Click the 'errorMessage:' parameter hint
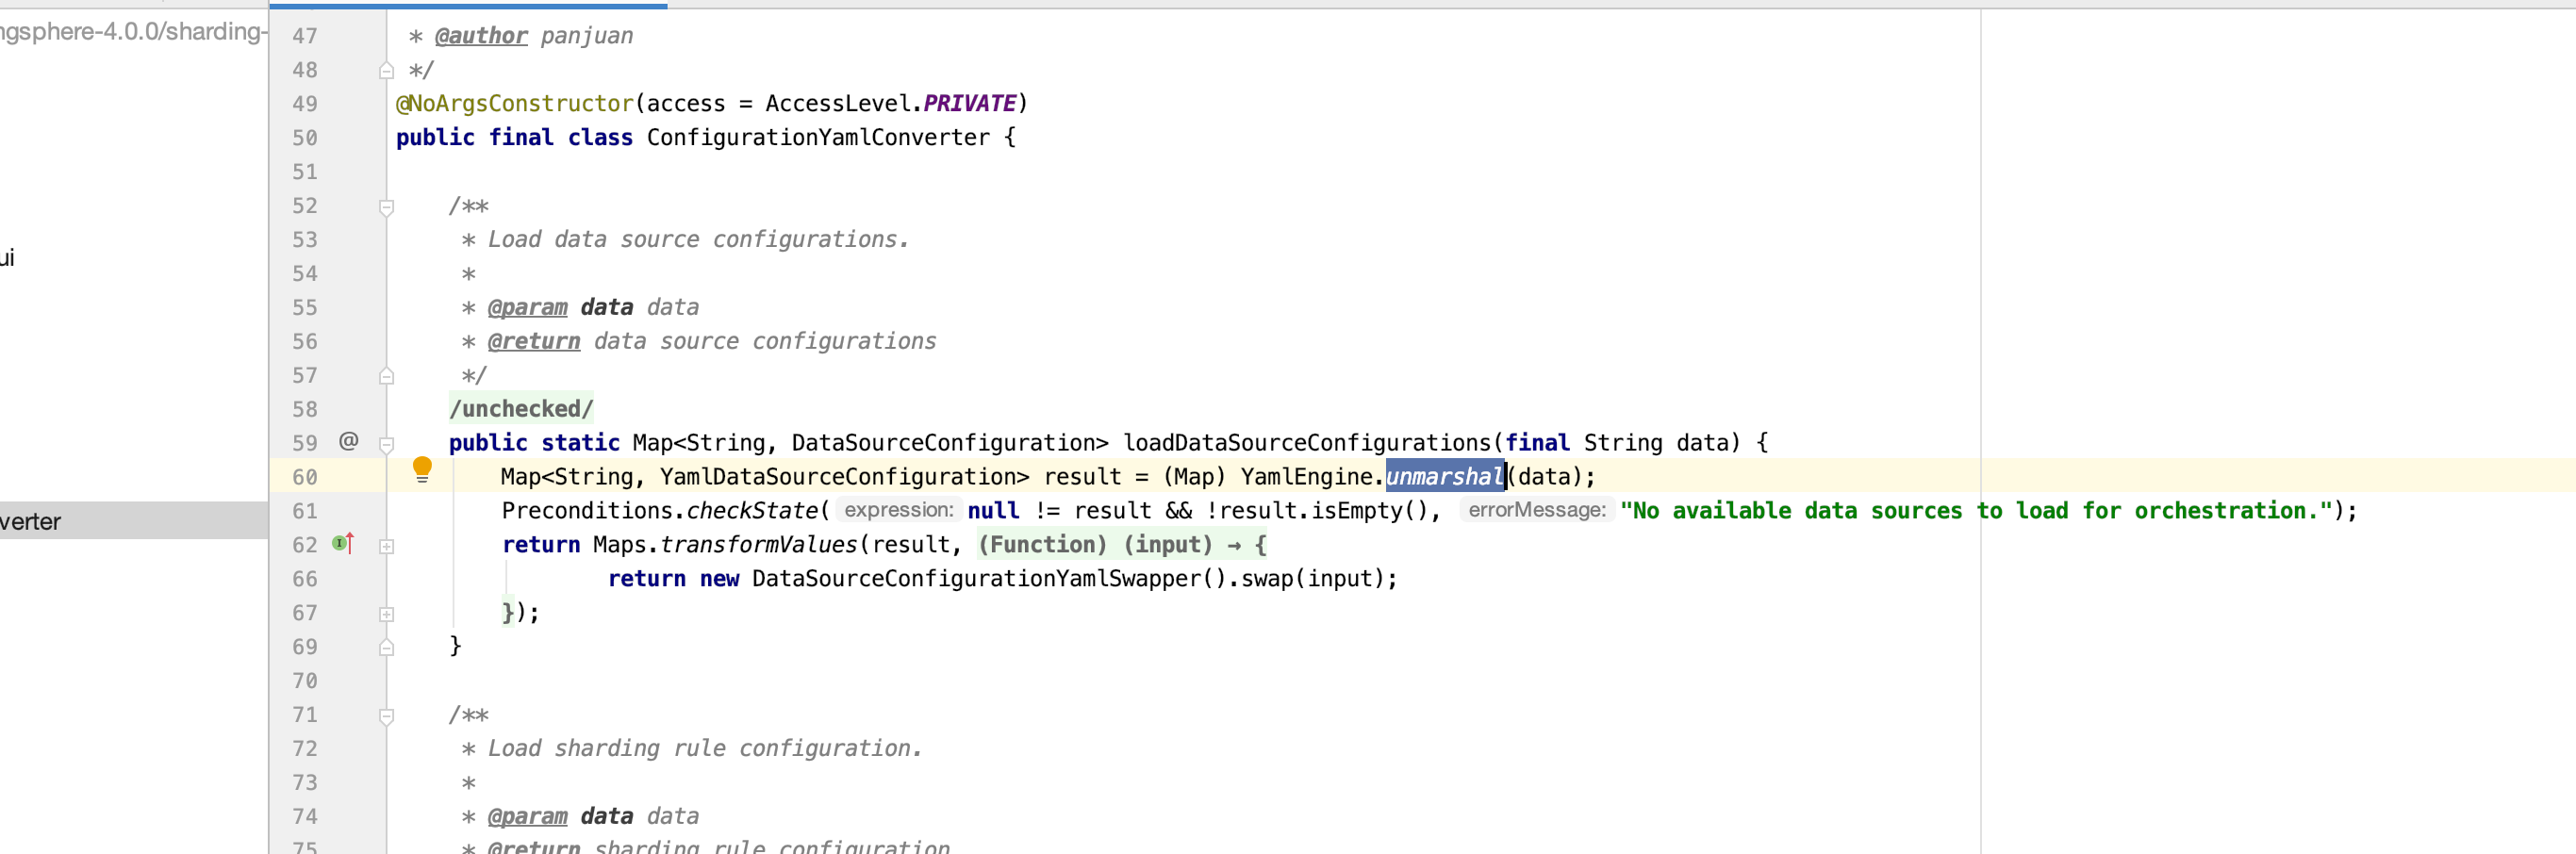2576x854 pixels. click(1536, 510)
